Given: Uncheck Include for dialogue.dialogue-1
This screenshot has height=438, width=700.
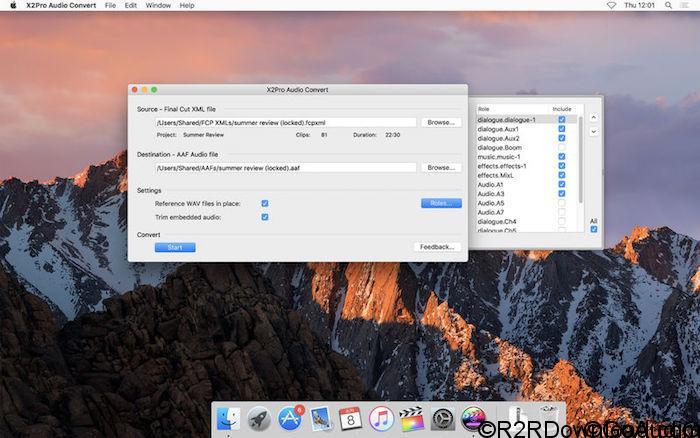Looking at the screenshot, I should click(562, 120).
